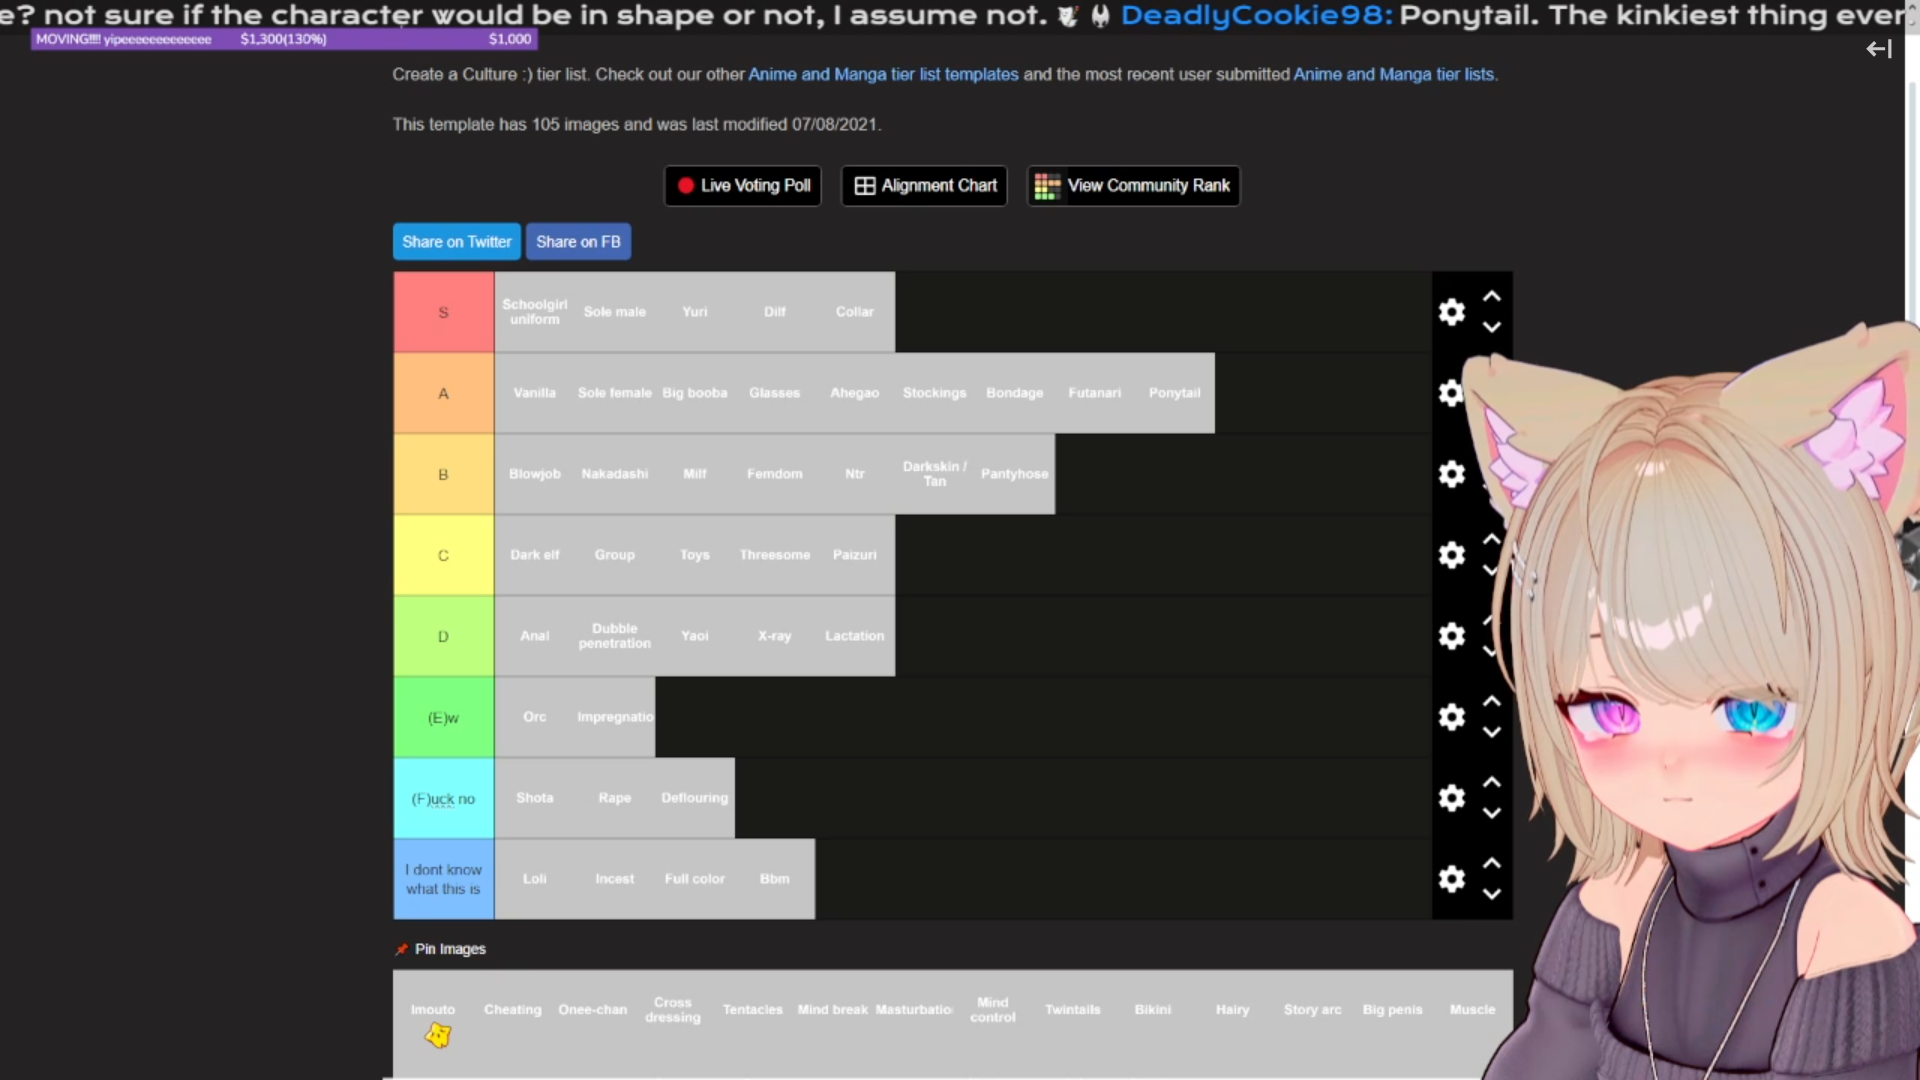Select the Hairy tile in unranked pool
This screenshot has height=1080, width=1920.
coord(1233,1010)
